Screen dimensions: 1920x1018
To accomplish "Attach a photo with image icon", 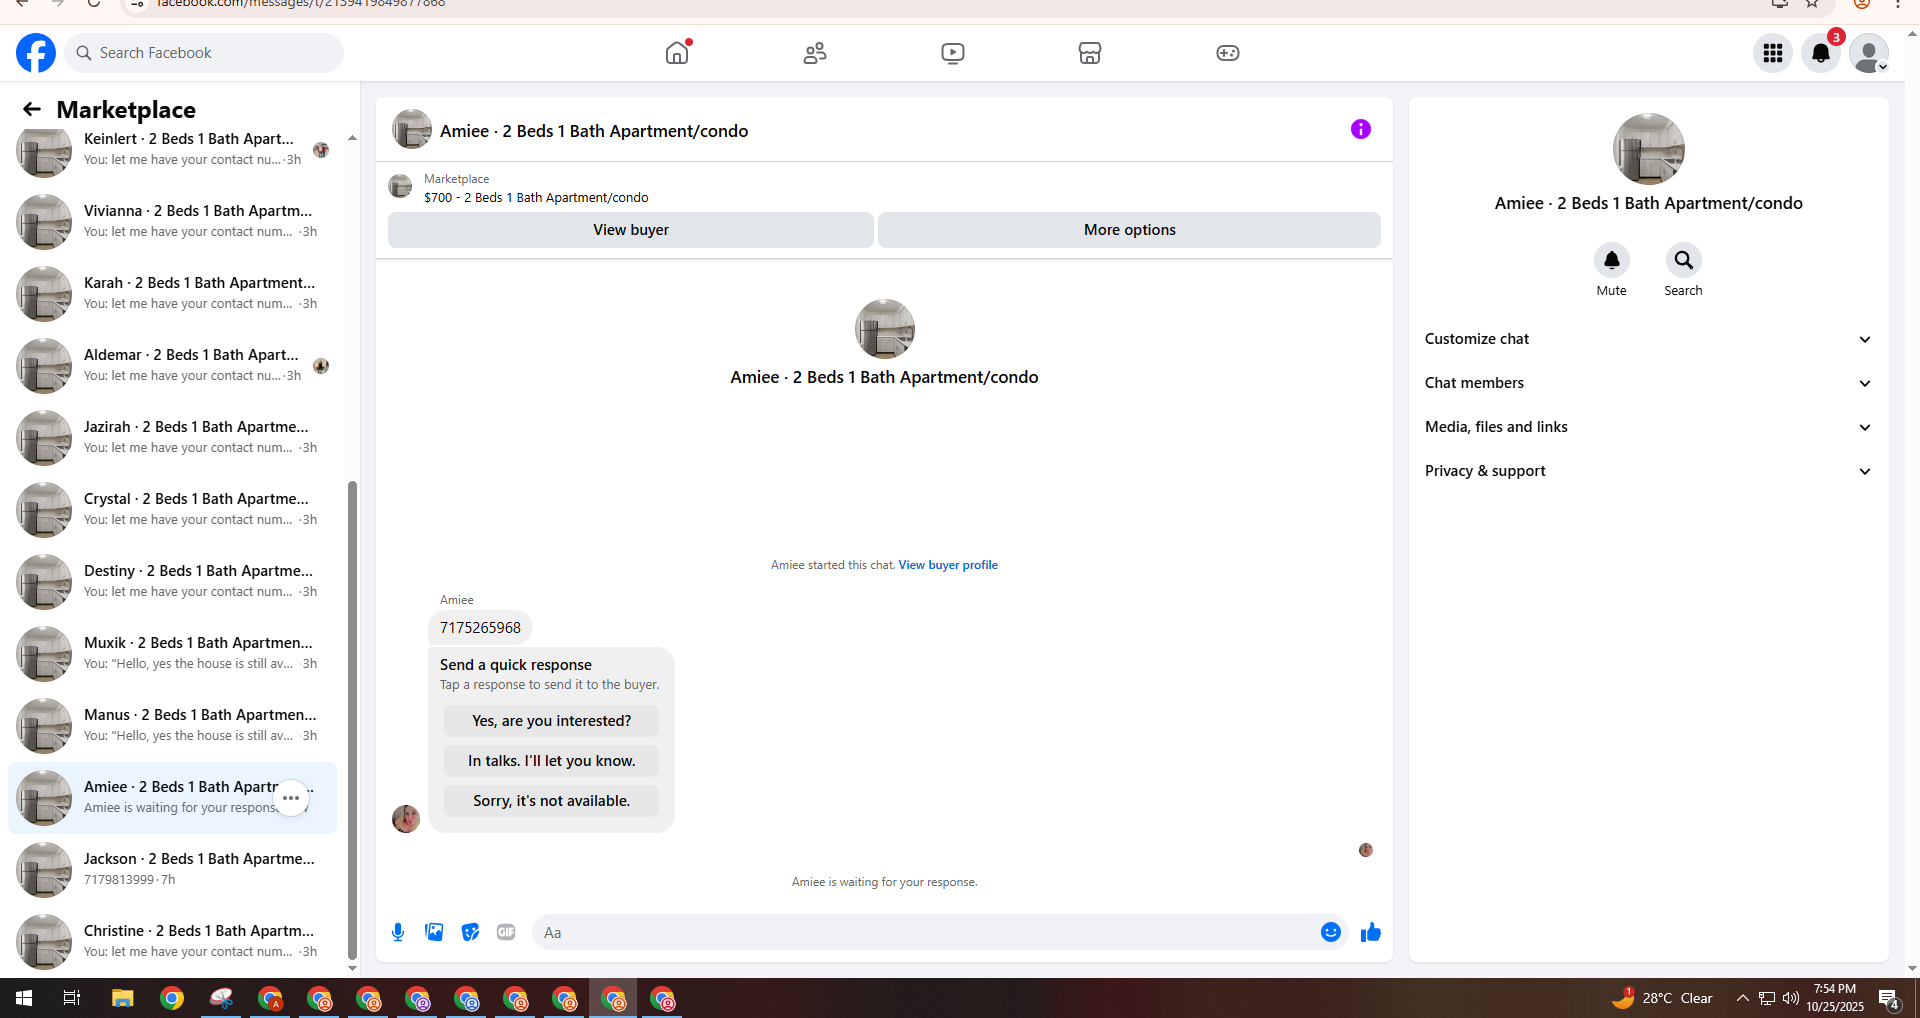I will click(434, 932).
